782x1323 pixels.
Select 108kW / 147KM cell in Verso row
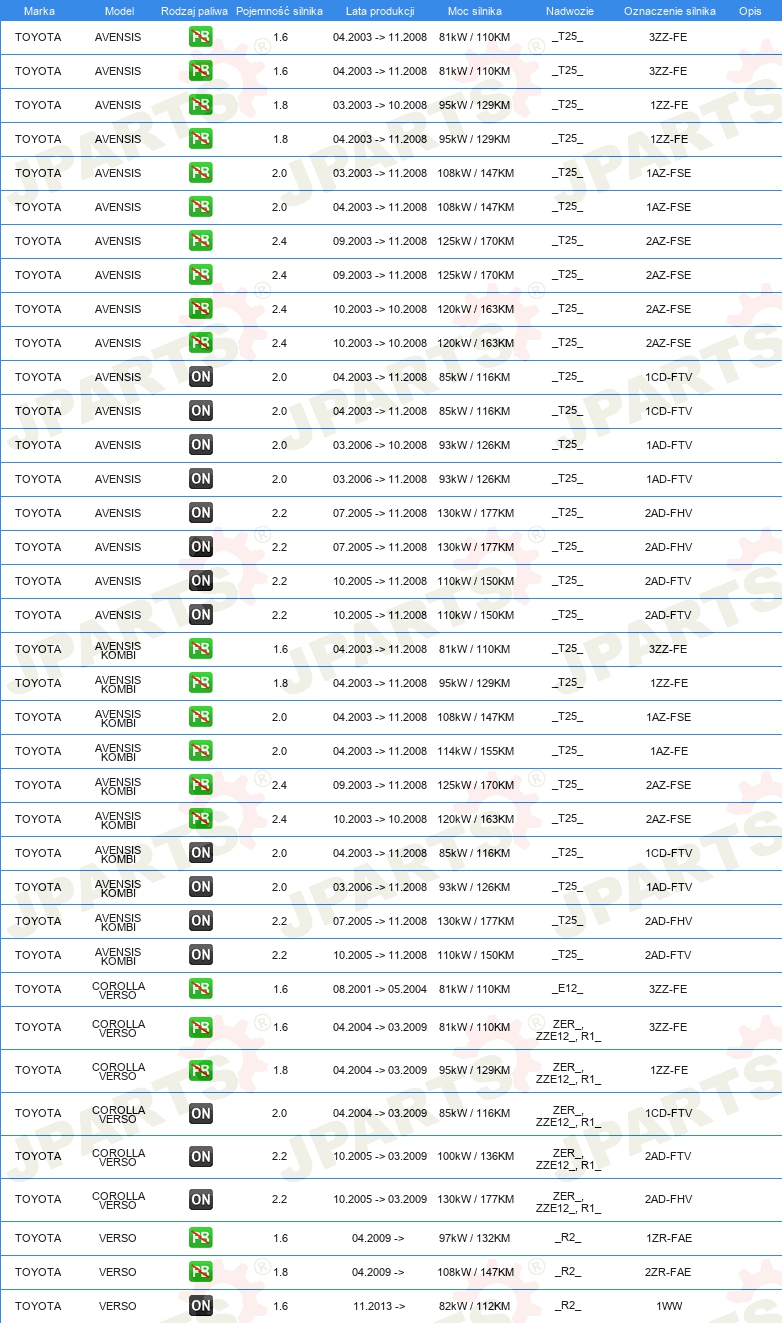pyautogui.click(x=476, y=1272)
